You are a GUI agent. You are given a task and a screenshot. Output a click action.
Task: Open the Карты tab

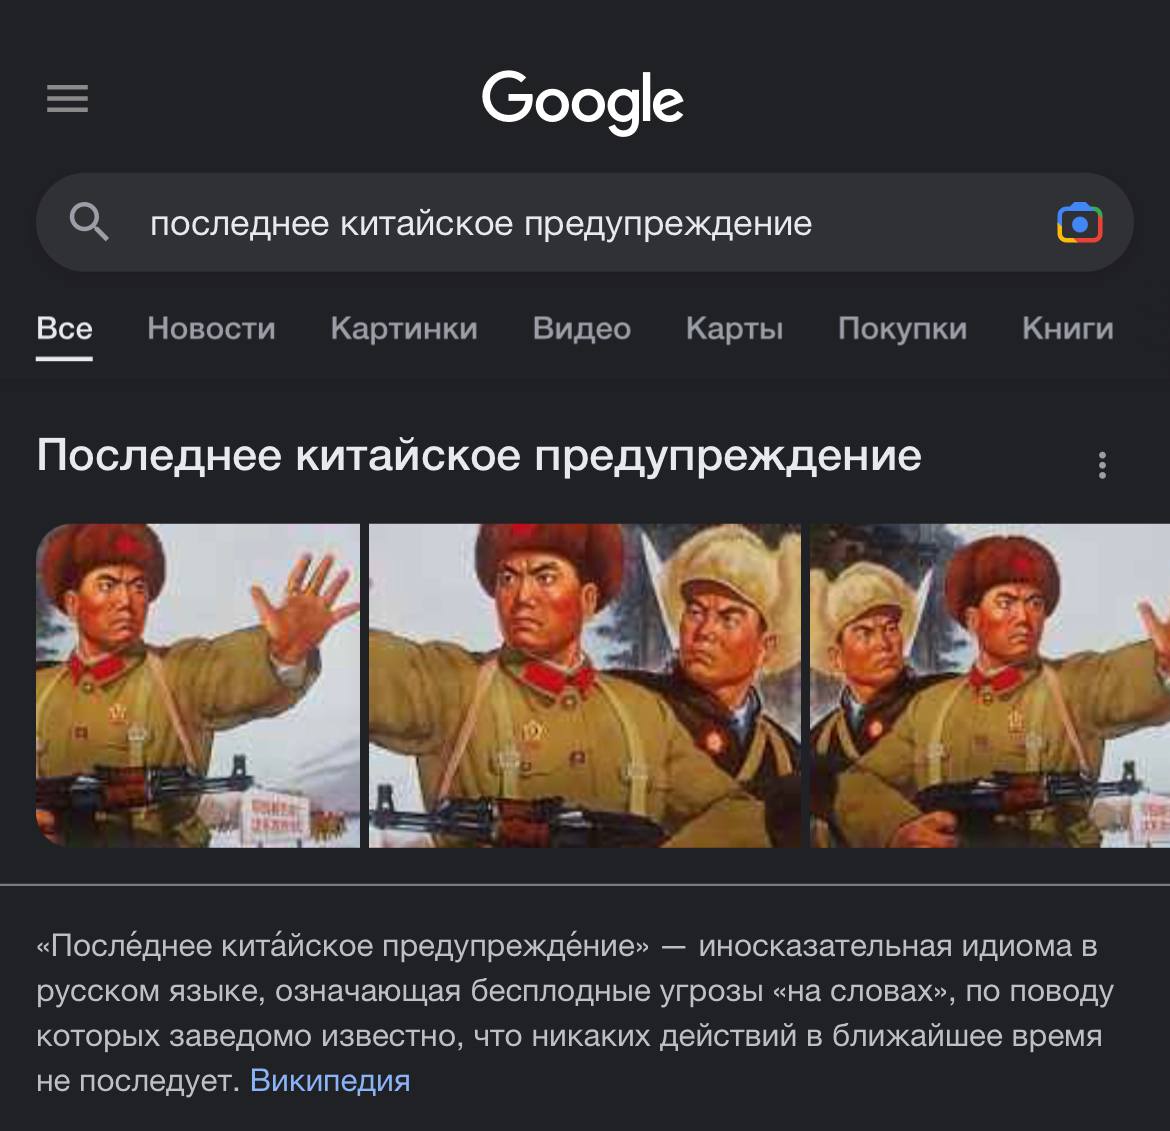click(x=734, y=329)
